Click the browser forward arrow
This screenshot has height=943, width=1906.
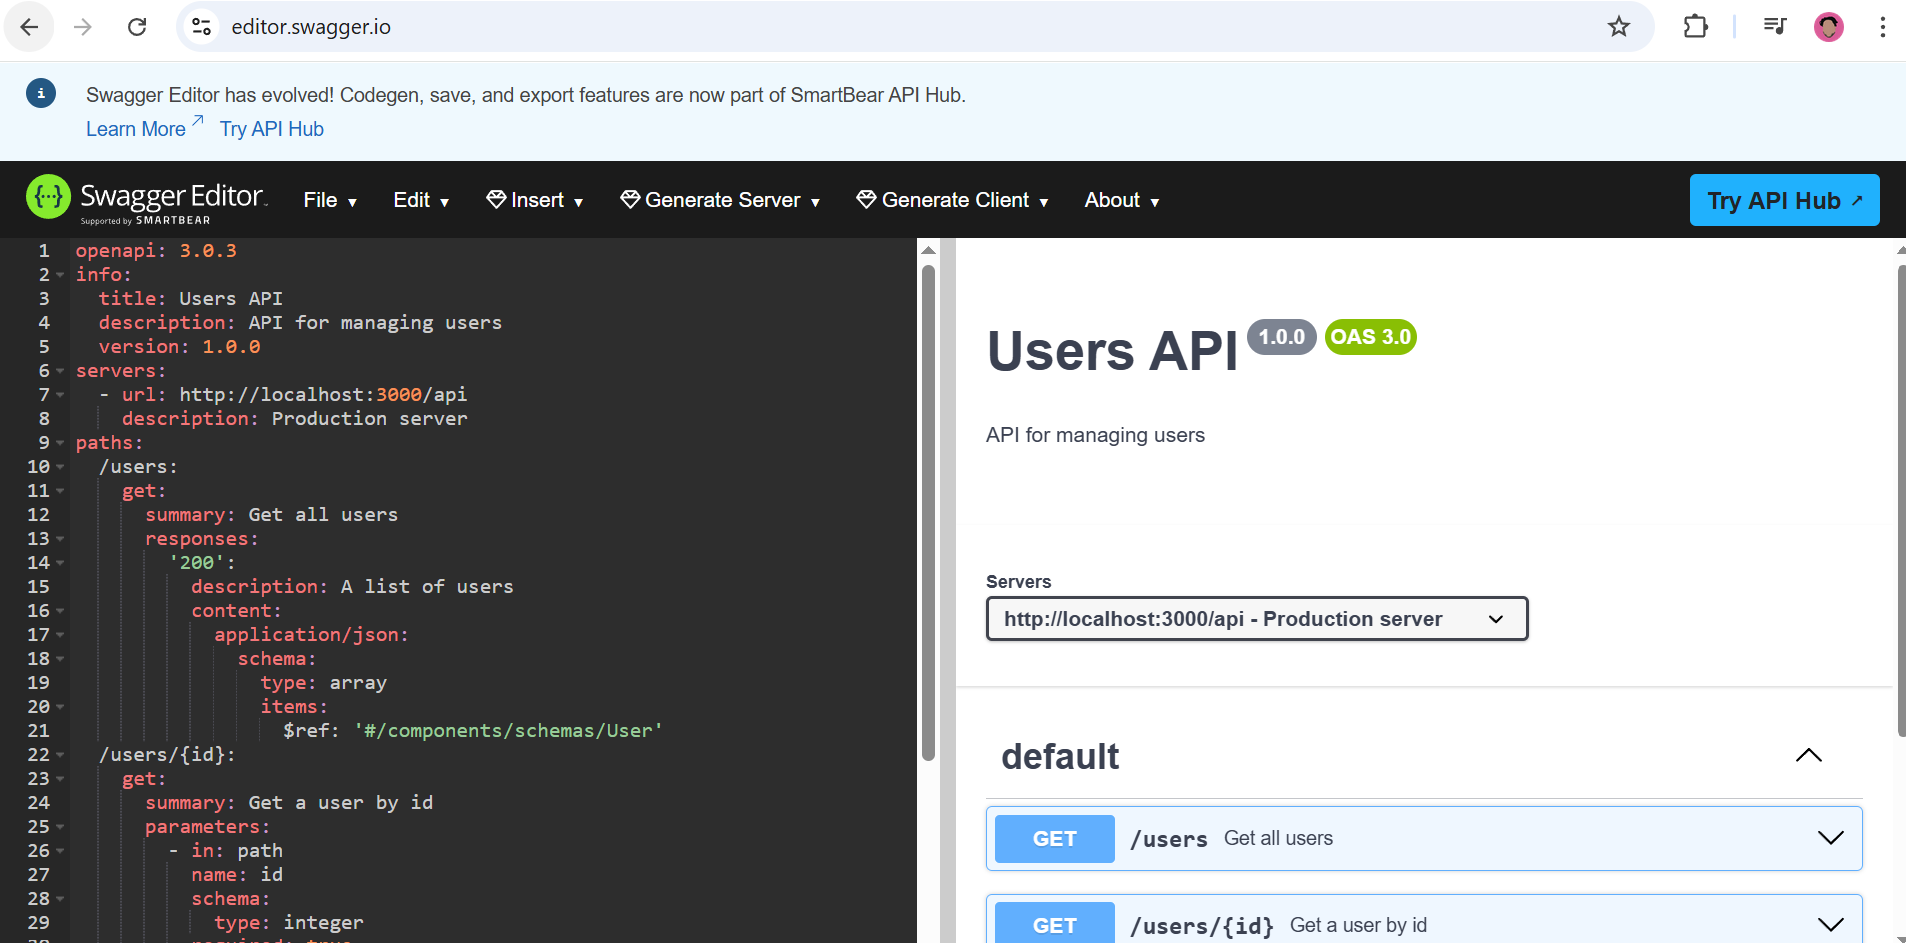(83, 27)
